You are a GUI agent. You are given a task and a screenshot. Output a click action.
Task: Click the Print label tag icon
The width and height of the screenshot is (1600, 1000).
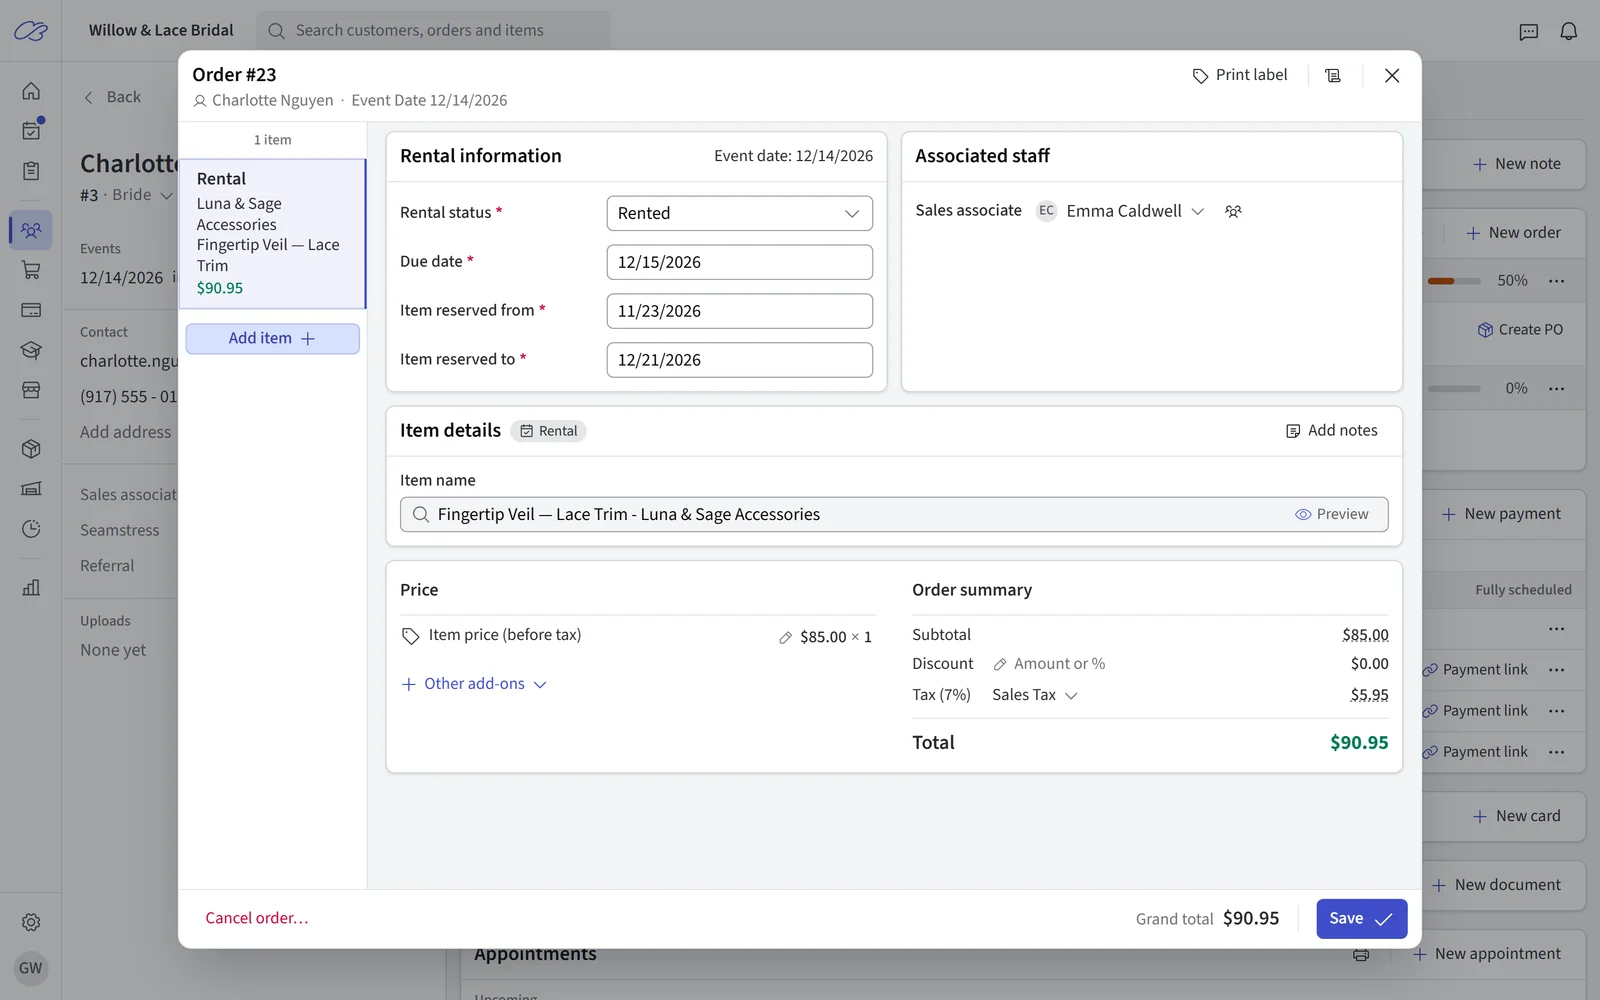1200,76
